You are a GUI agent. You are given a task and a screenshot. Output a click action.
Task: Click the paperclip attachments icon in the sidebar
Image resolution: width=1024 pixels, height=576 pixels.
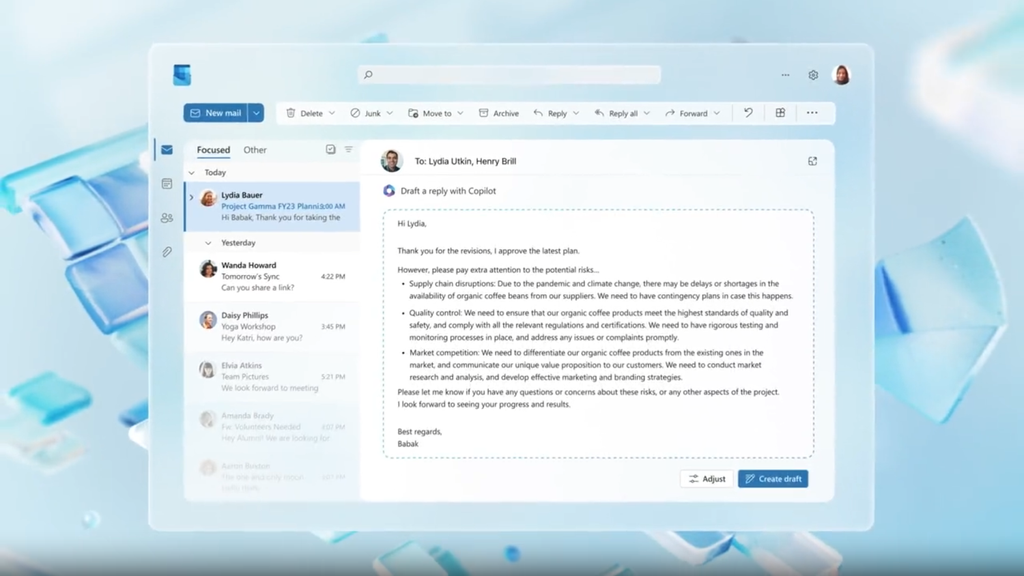(x=167, y=251)
